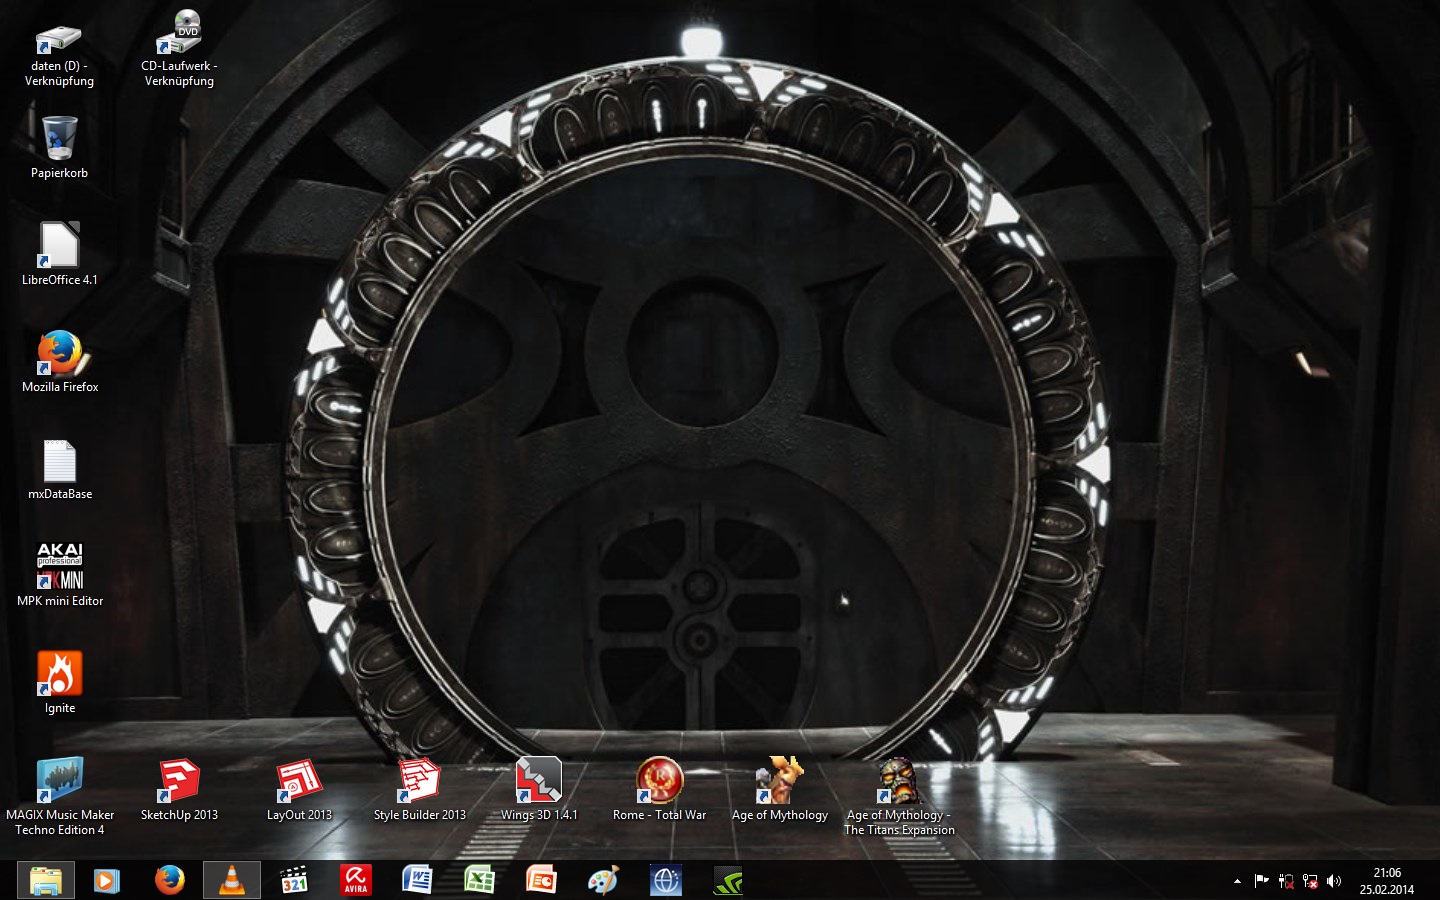The width and height of the screenshot is (1440, 900).
Task: Select the Papierkorb recycle bin icon
Action: (x=59, y=140)
